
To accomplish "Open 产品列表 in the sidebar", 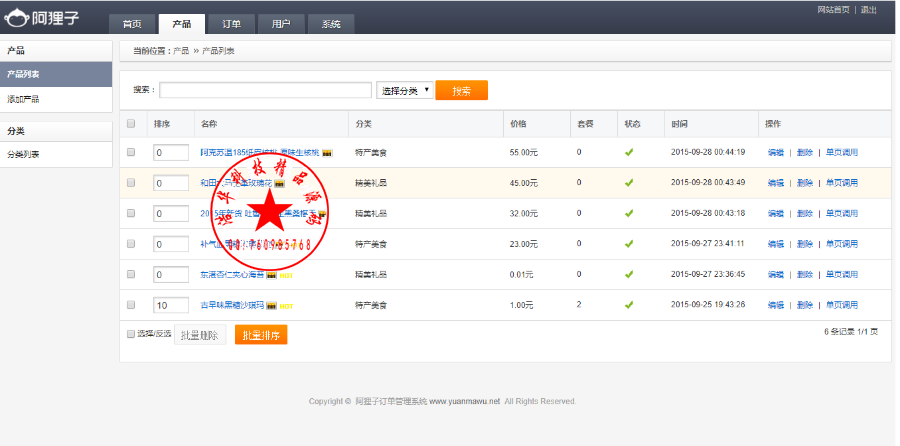I will tap(56, 75).
